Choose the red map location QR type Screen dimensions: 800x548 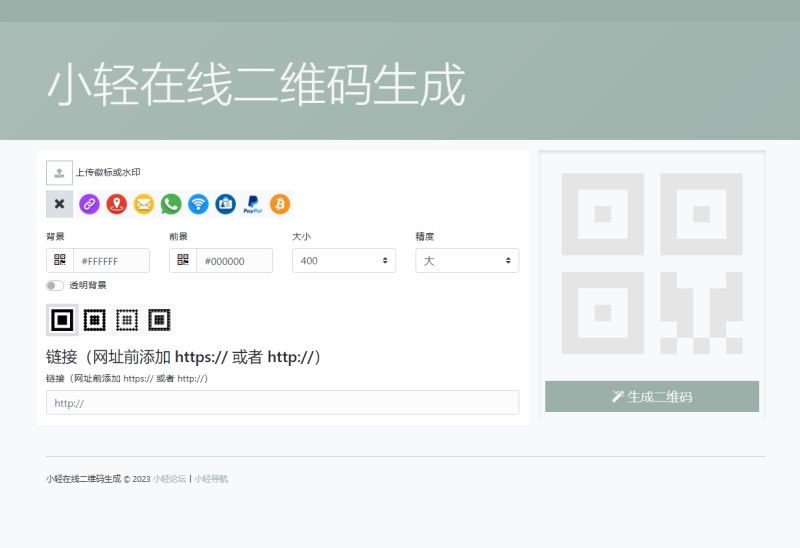pos(116,204)
